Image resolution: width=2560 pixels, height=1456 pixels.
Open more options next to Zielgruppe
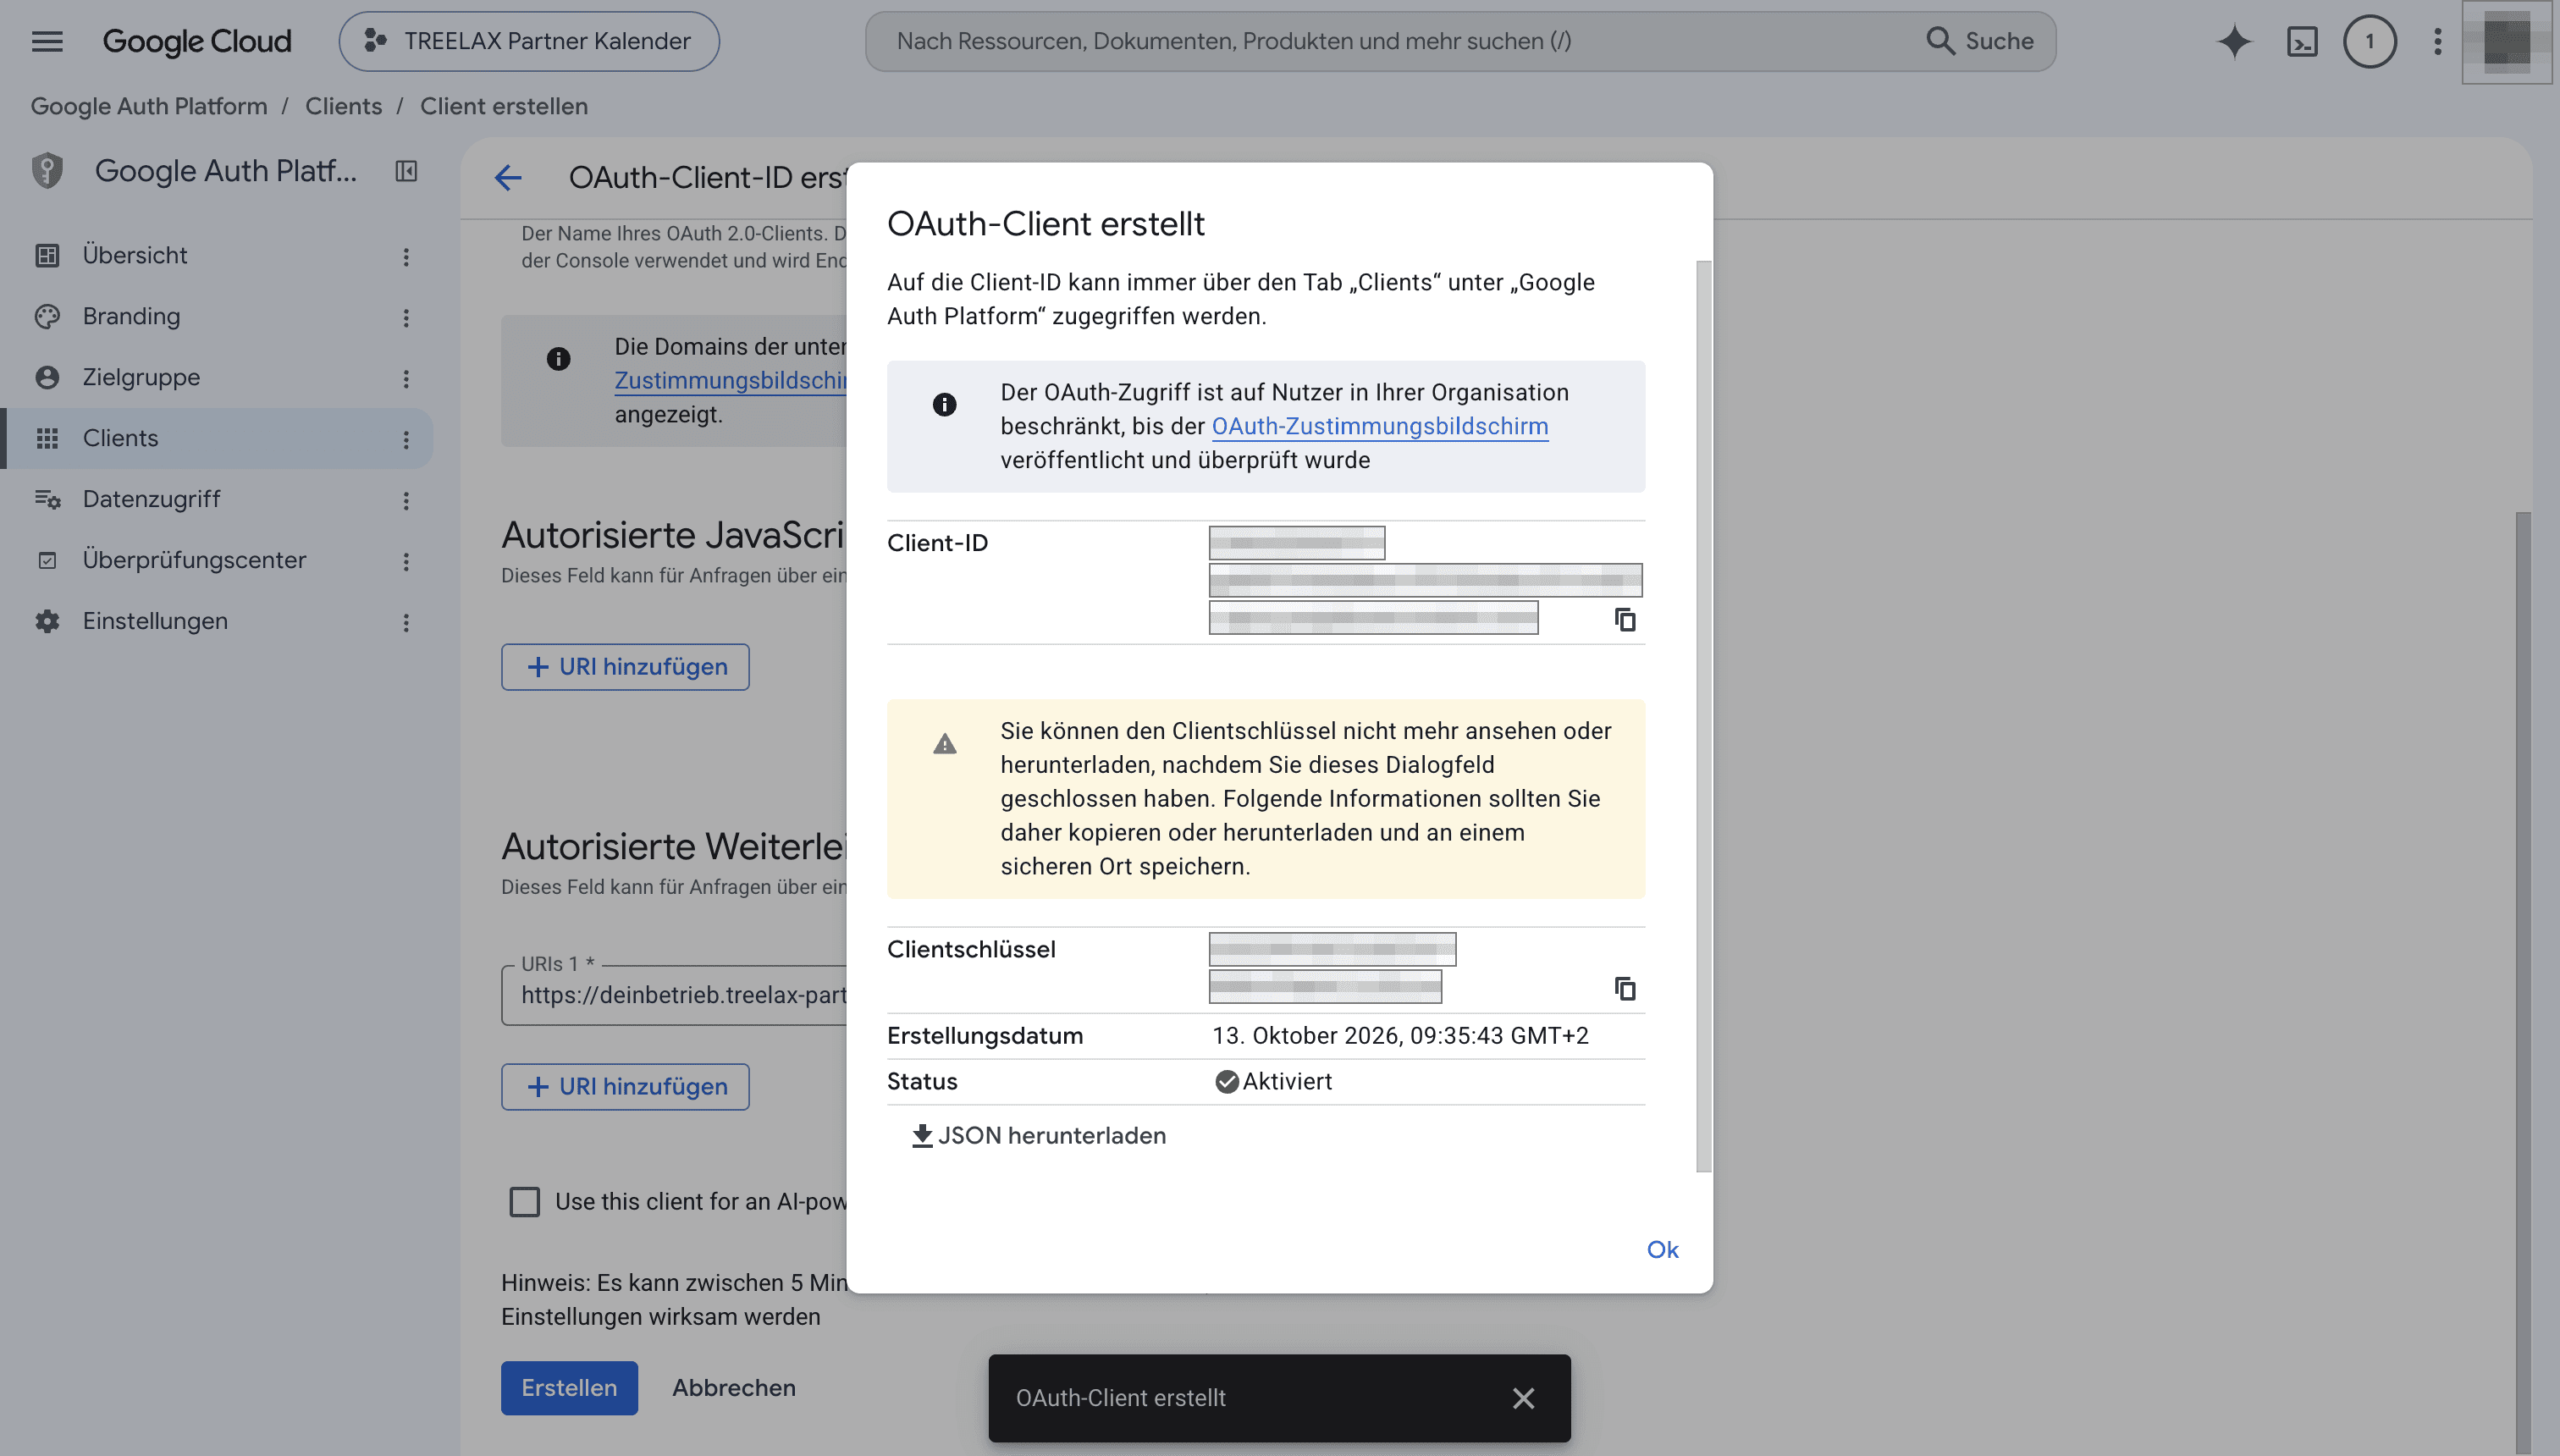tap(406, 379)
